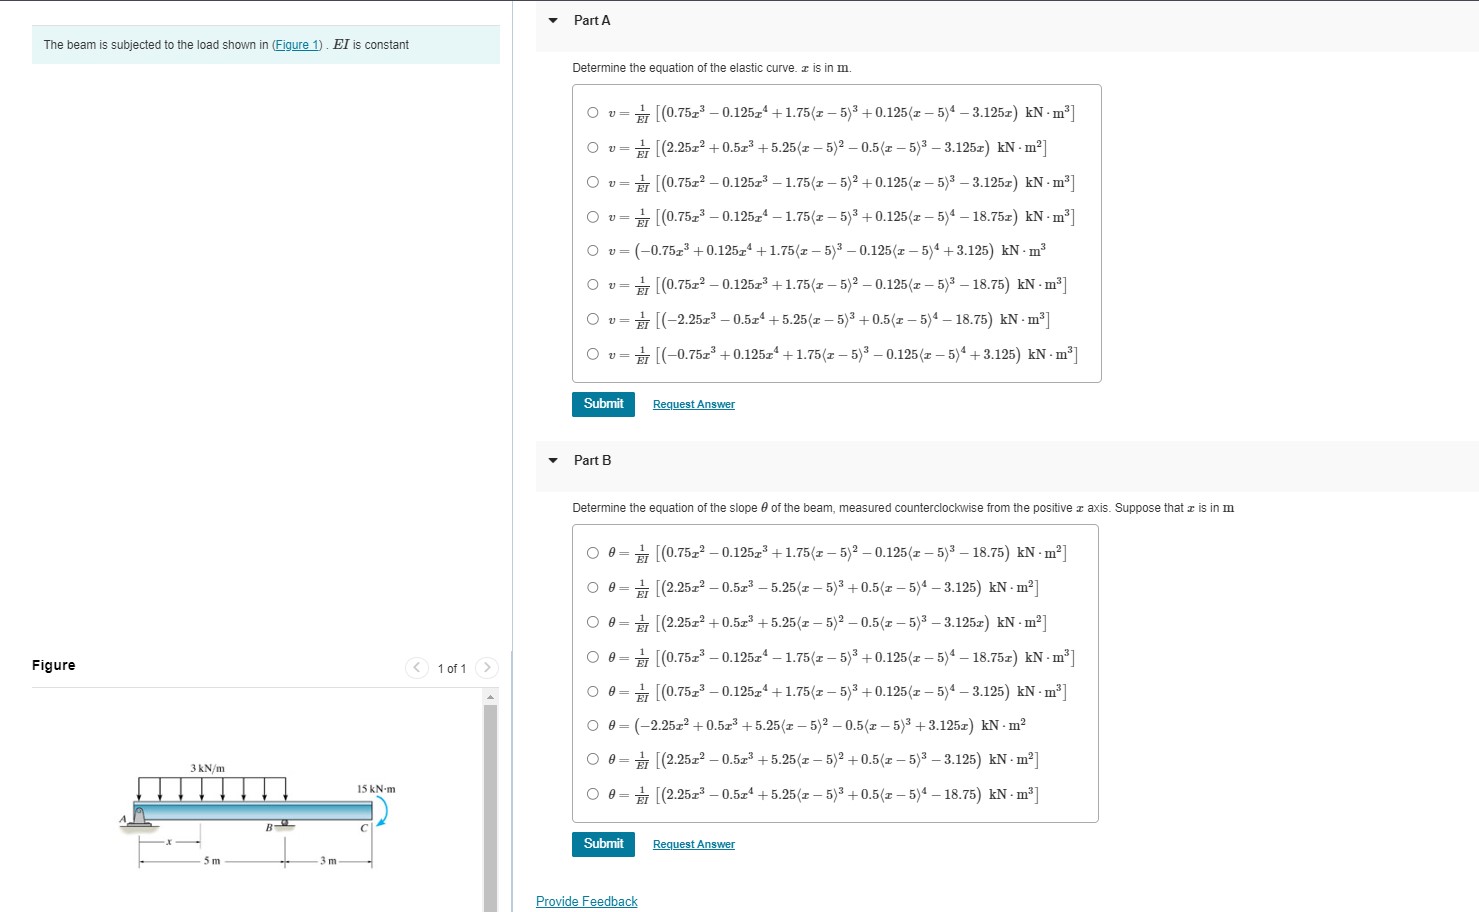The width and height of the screenshot is (1479, 912).
Task: Select the first answer option in Part A
Action: [593, 112]
